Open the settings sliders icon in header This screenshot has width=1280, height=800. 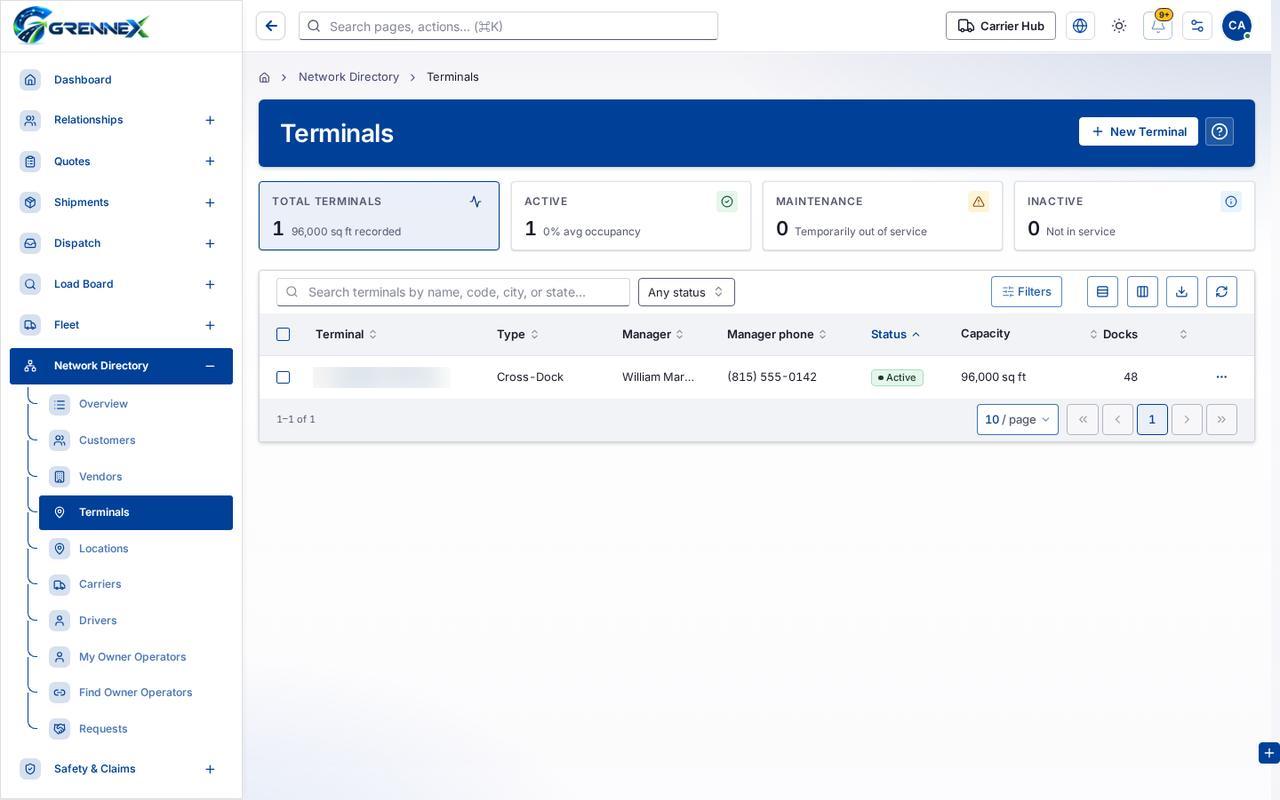[1197, 26]
